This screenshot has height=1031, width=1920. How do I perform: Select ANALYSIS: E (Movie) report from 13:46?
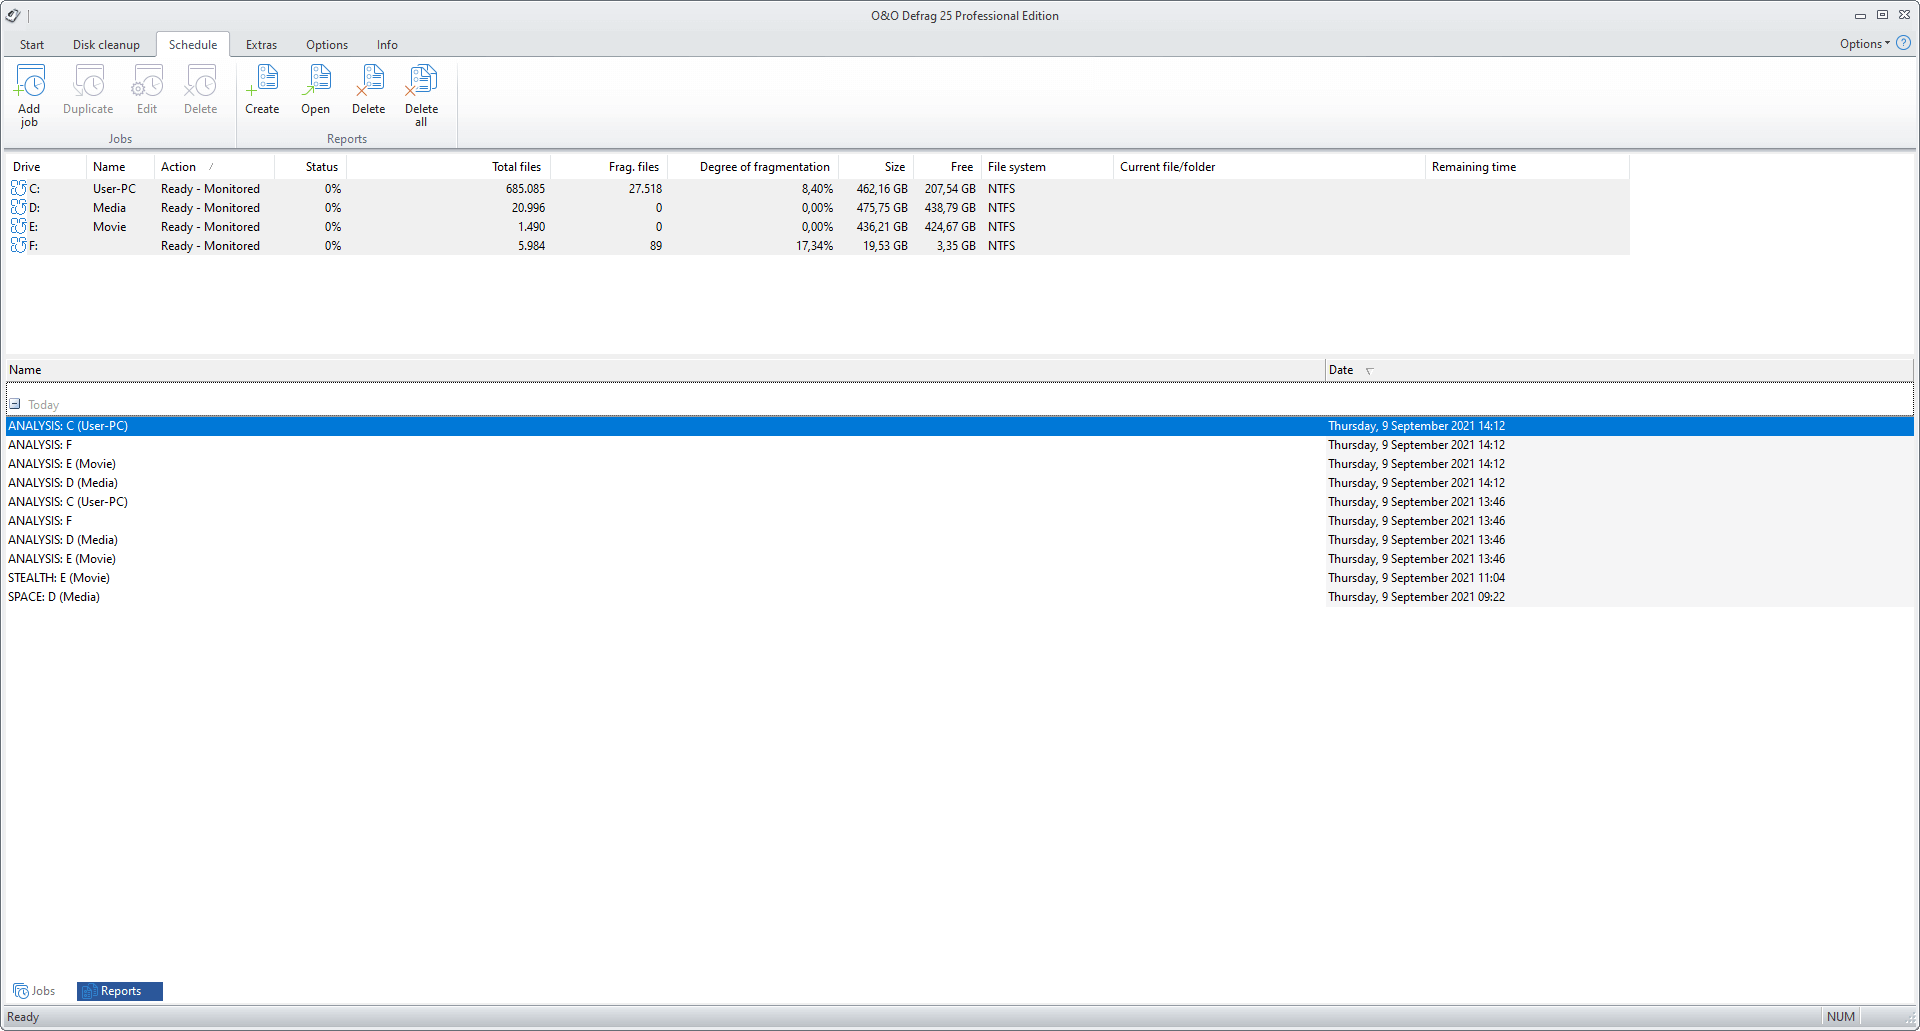pos(960,559)
